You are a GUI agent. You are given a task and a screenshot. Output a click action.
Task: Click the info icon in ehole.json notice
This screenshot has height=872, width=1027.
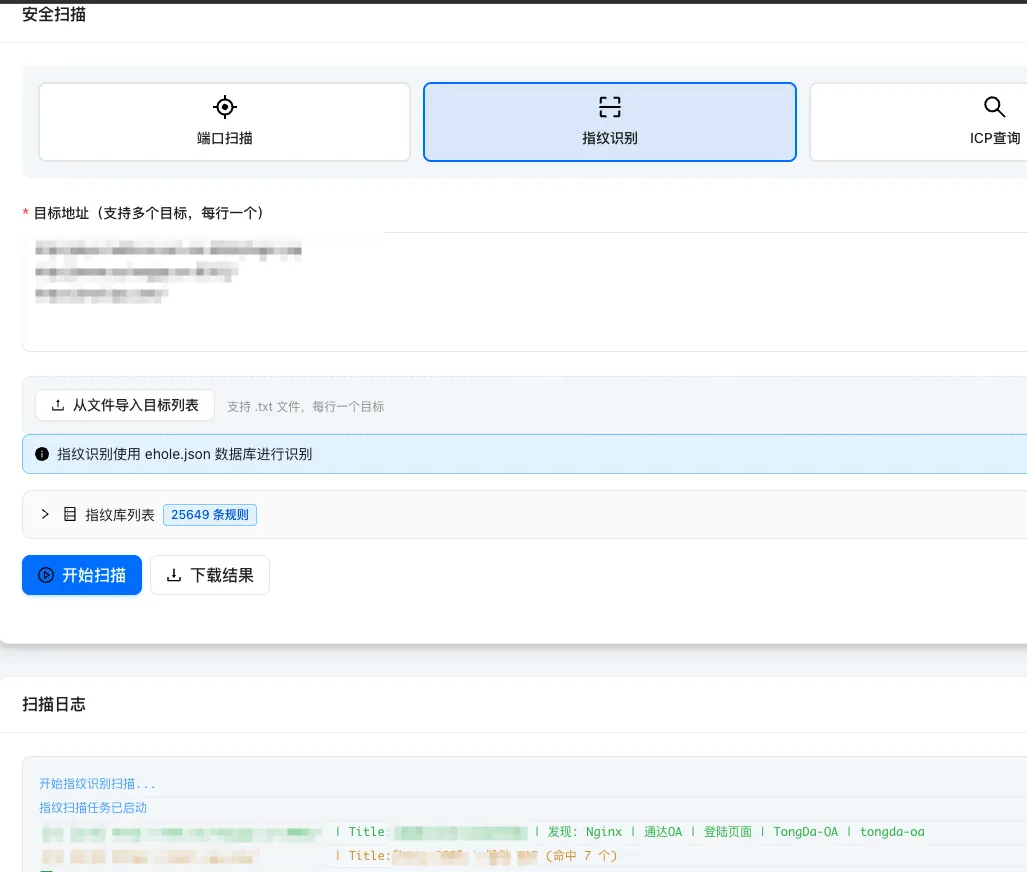42,454
